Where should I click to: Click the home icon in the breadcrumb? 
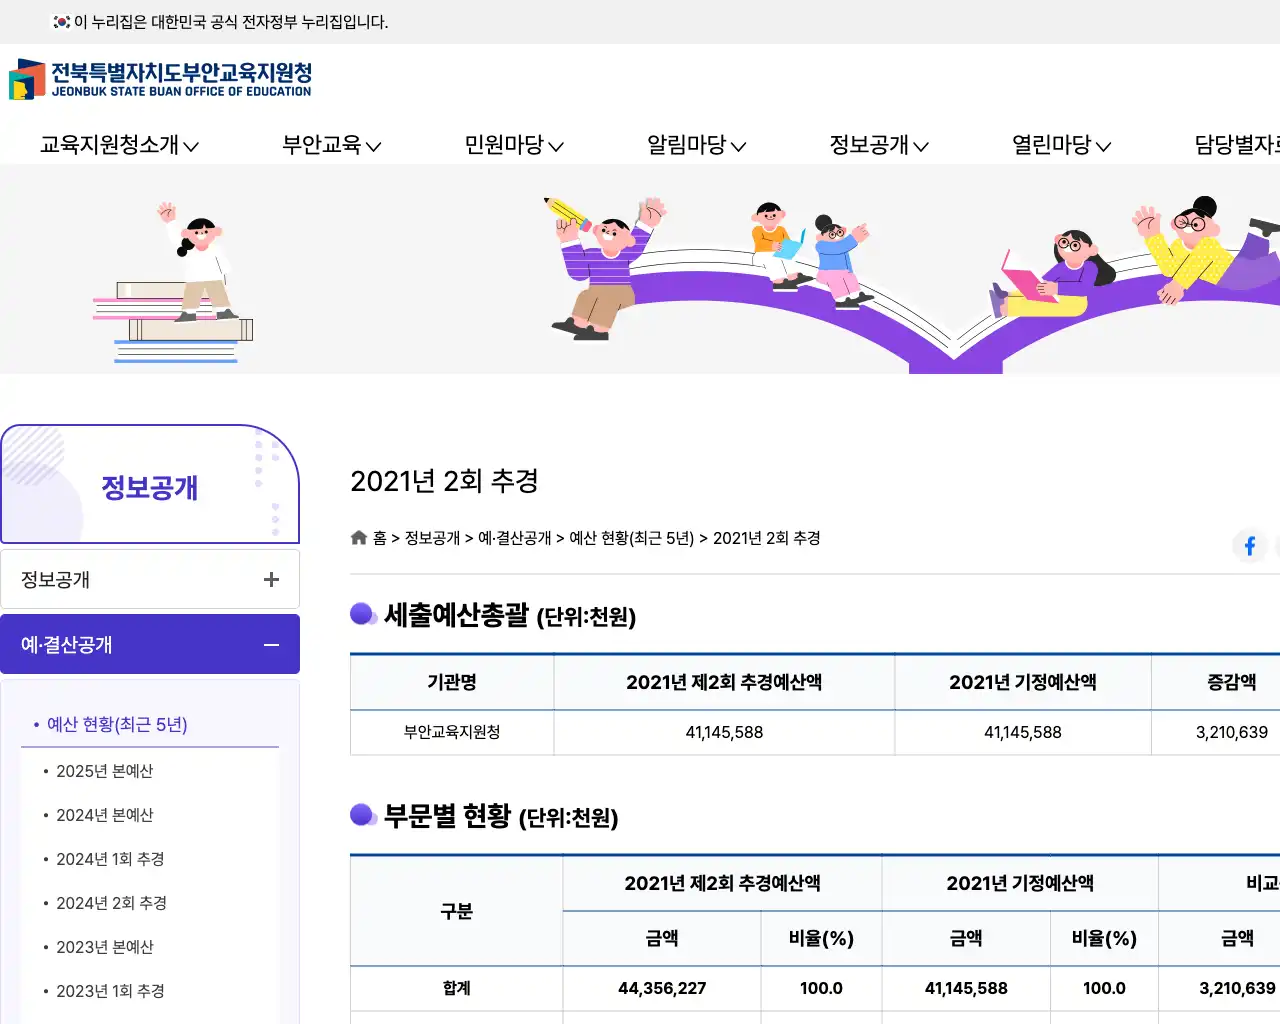click(x=359, y=538)
